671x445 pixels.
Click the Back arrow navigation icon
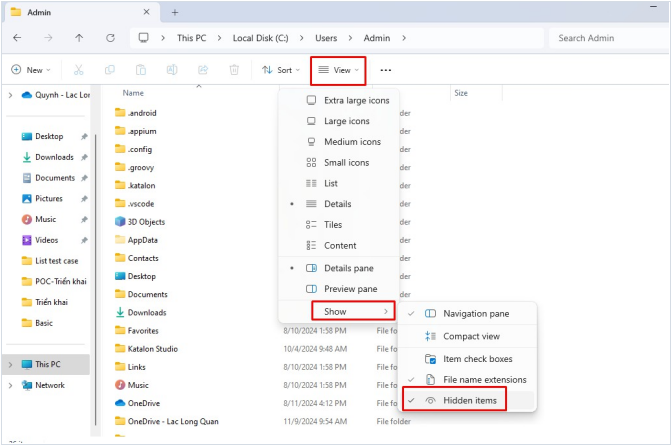(x=17, y=38)
